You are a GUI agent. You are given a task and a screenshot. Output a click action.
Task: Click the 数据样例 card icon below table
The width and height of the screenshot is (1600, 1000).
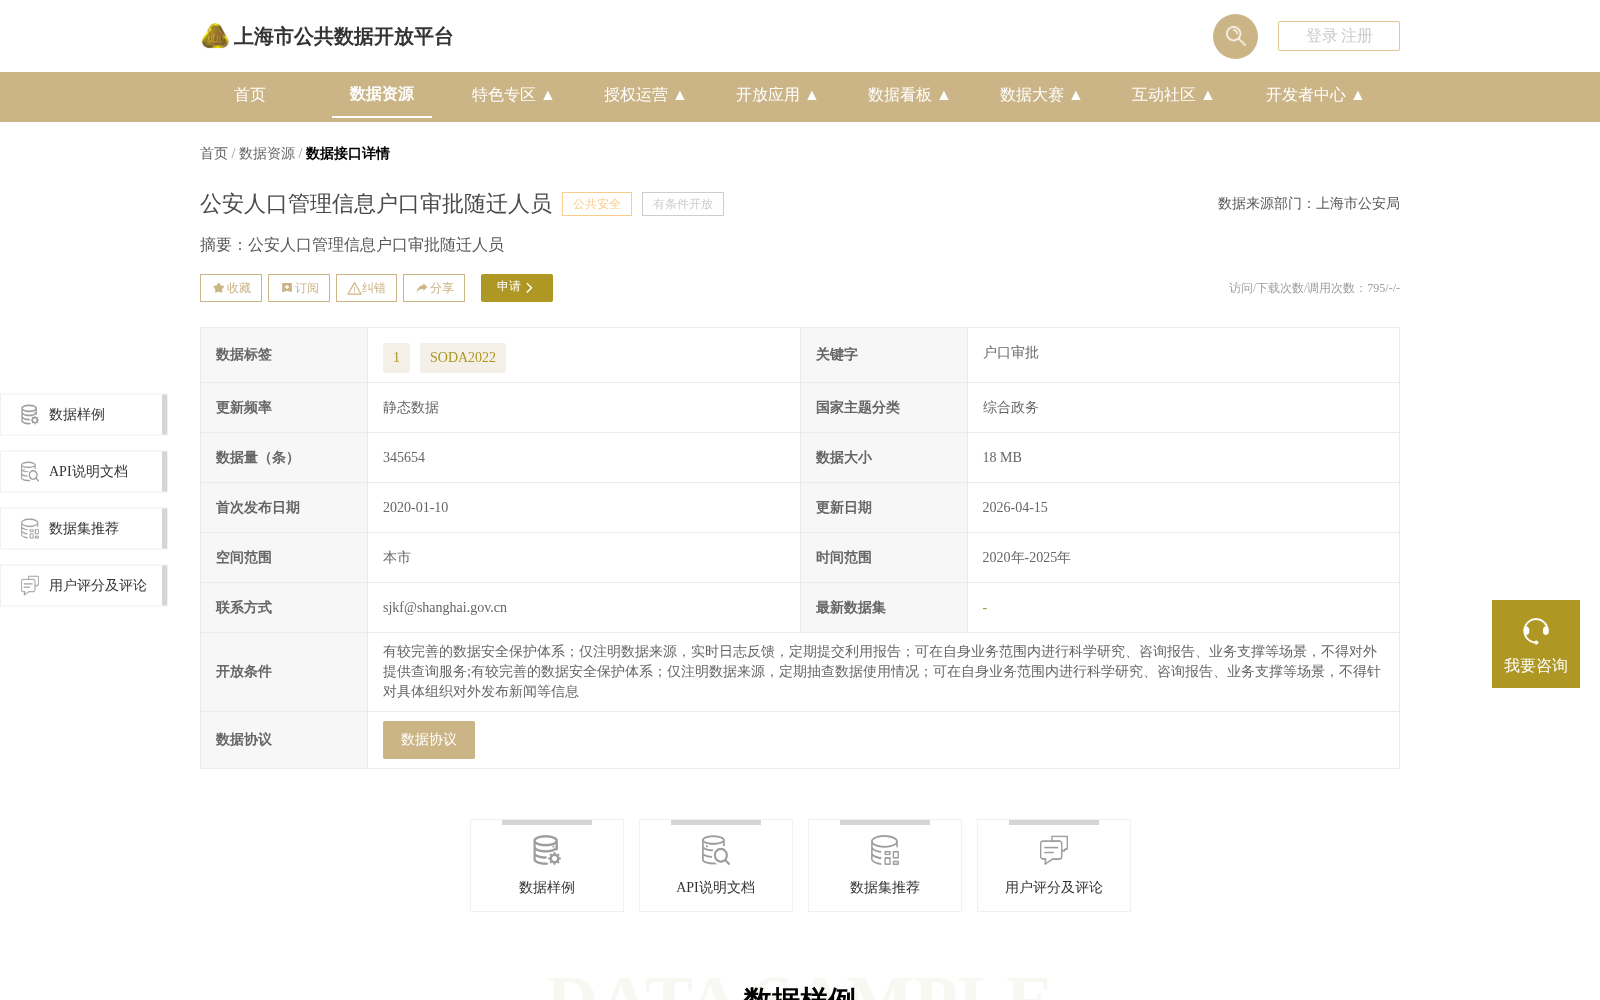(547, 851)
